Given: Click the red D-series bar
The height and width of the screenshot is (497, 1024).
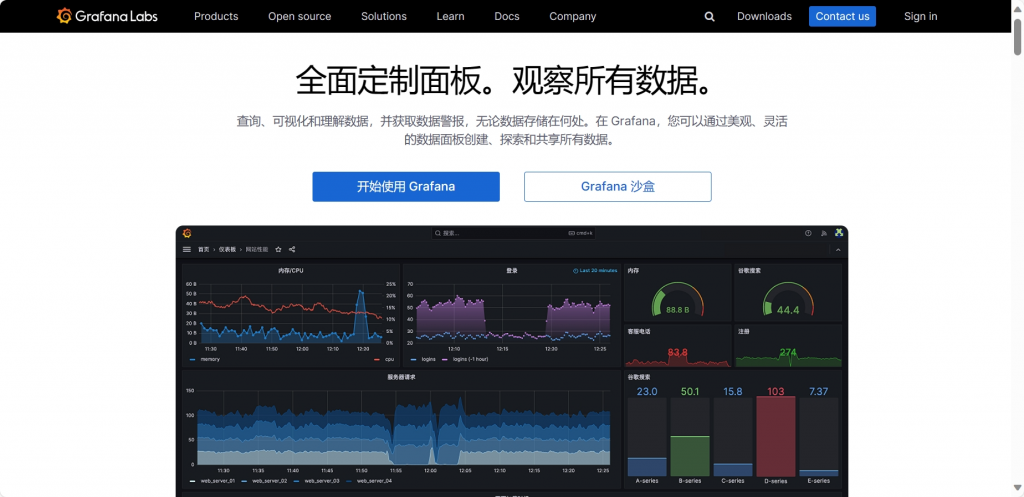Looking at the screenshot, I should point(776,436).
